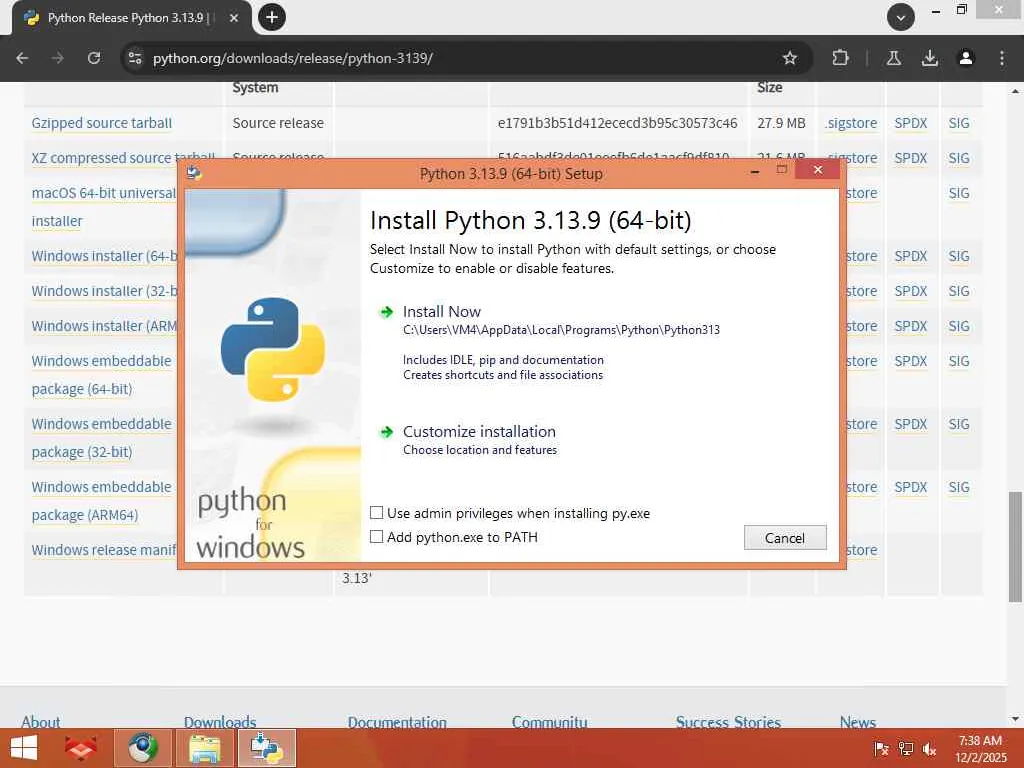Click the scrollbar down arrow
This screenshot has width=1024, height=768.
click(x=1015, y=719)
